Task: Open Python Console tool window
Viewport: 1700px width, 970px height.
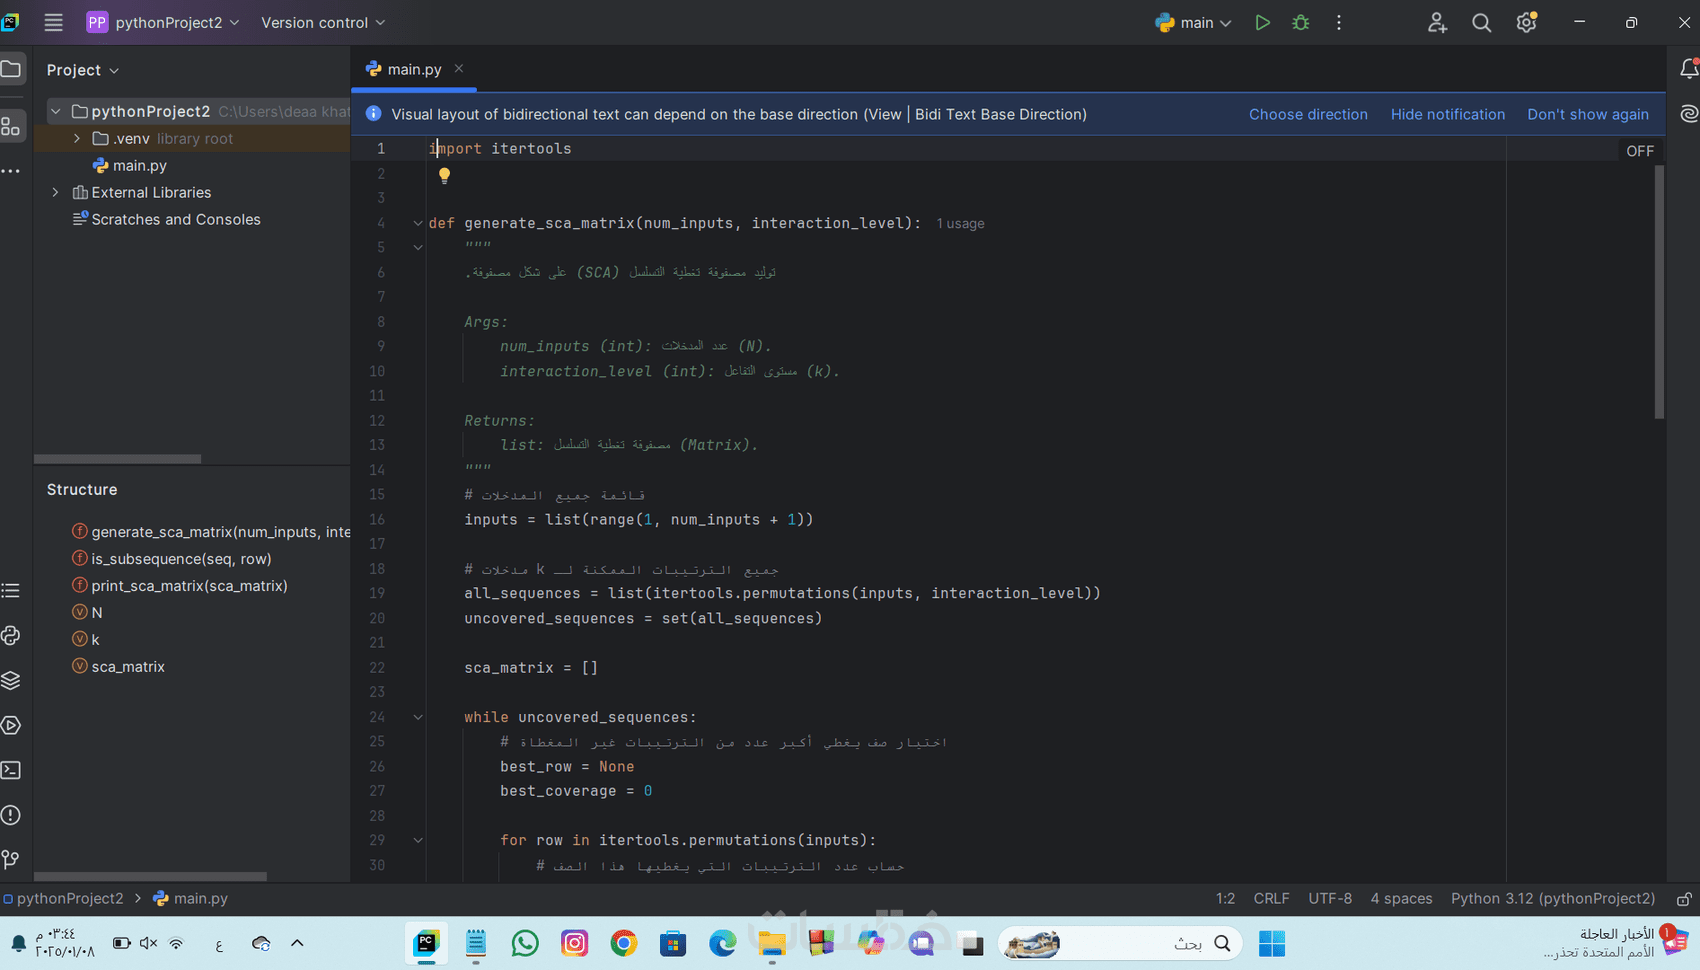Action: click(11, 636)
